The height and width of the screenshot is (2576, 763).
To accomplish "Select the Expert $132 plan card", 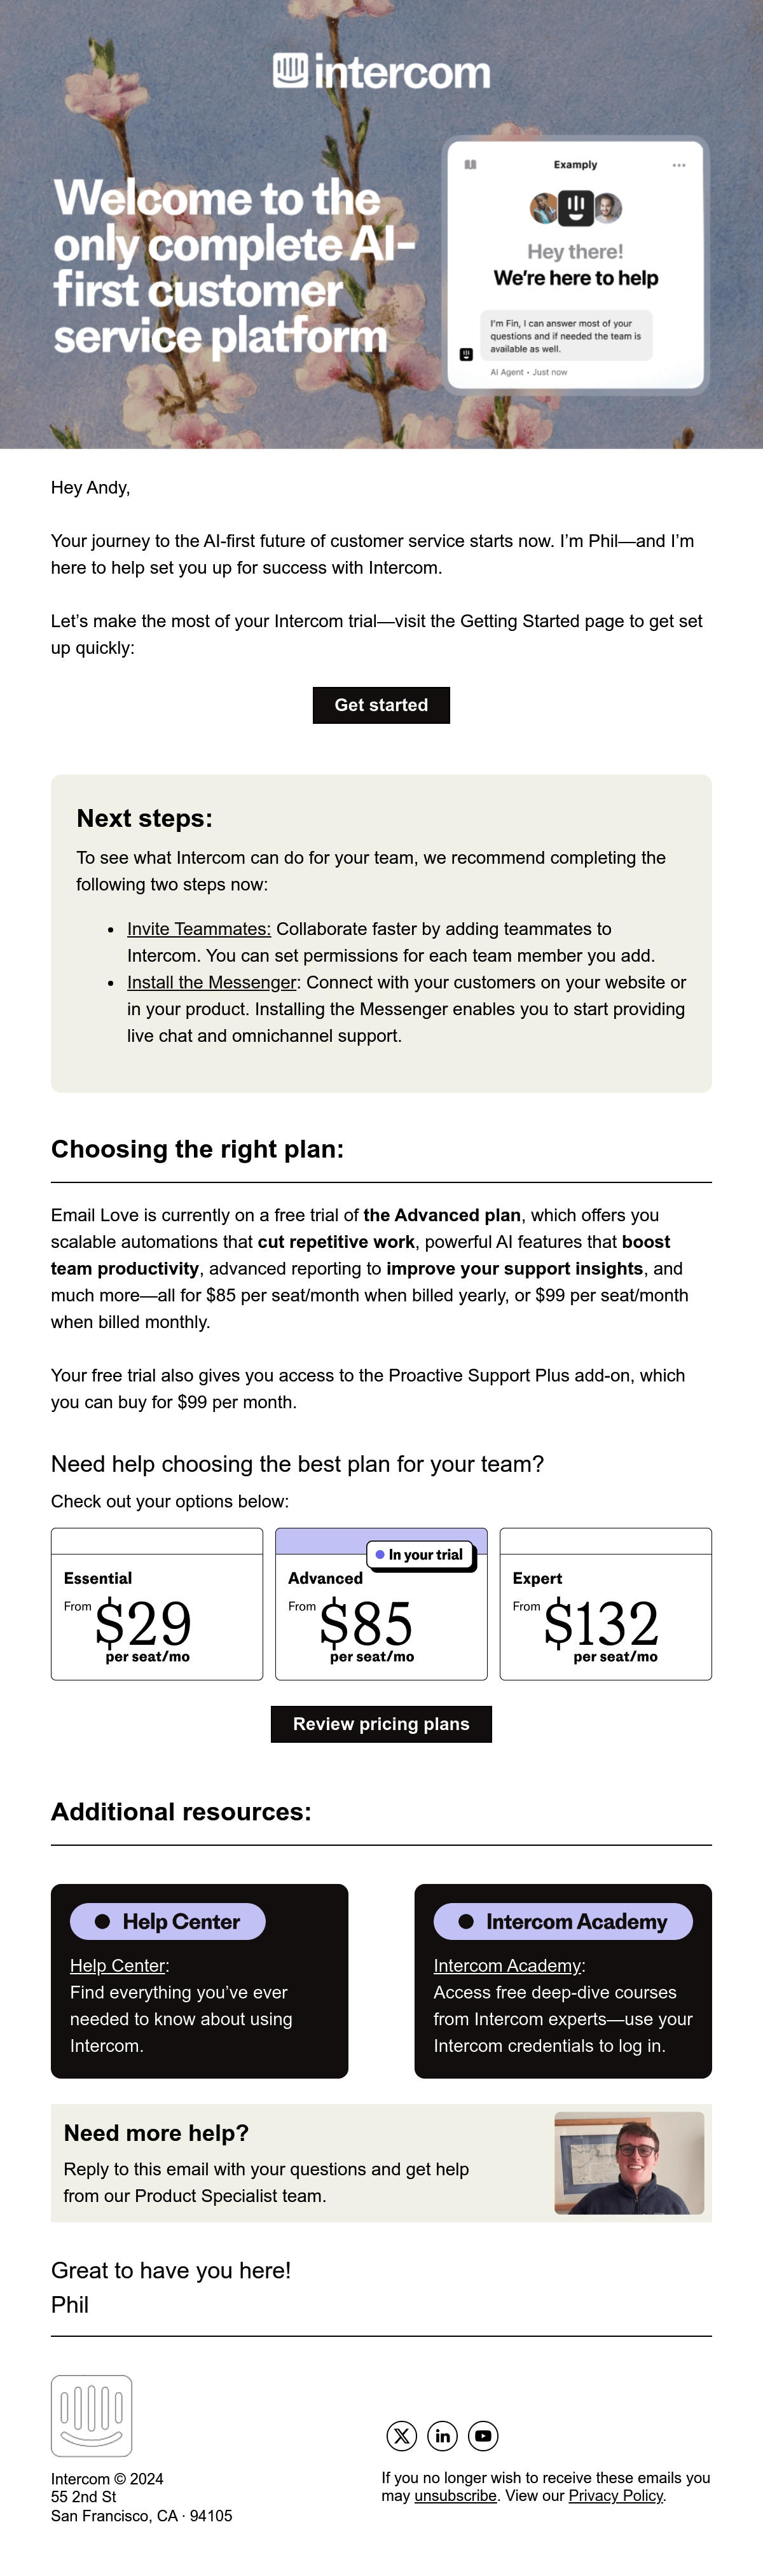I will (605, 1604).
